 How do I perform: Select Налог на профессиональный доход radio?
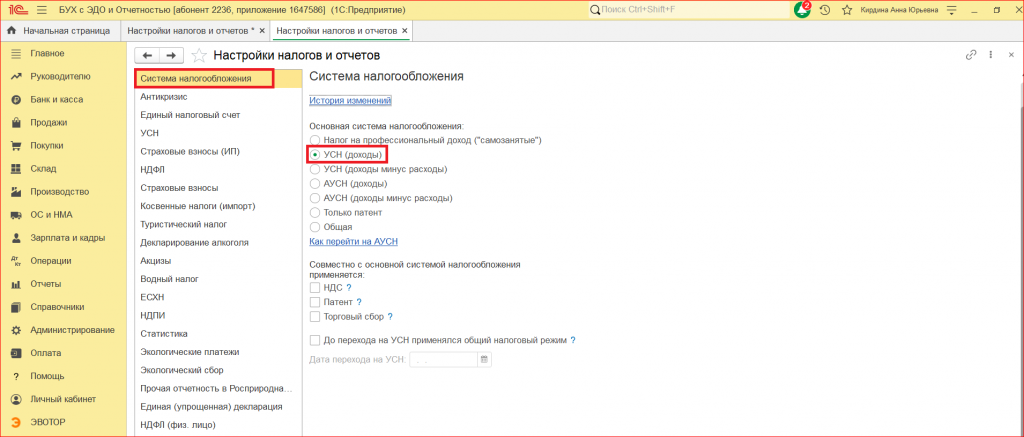(x=315, y=140)
